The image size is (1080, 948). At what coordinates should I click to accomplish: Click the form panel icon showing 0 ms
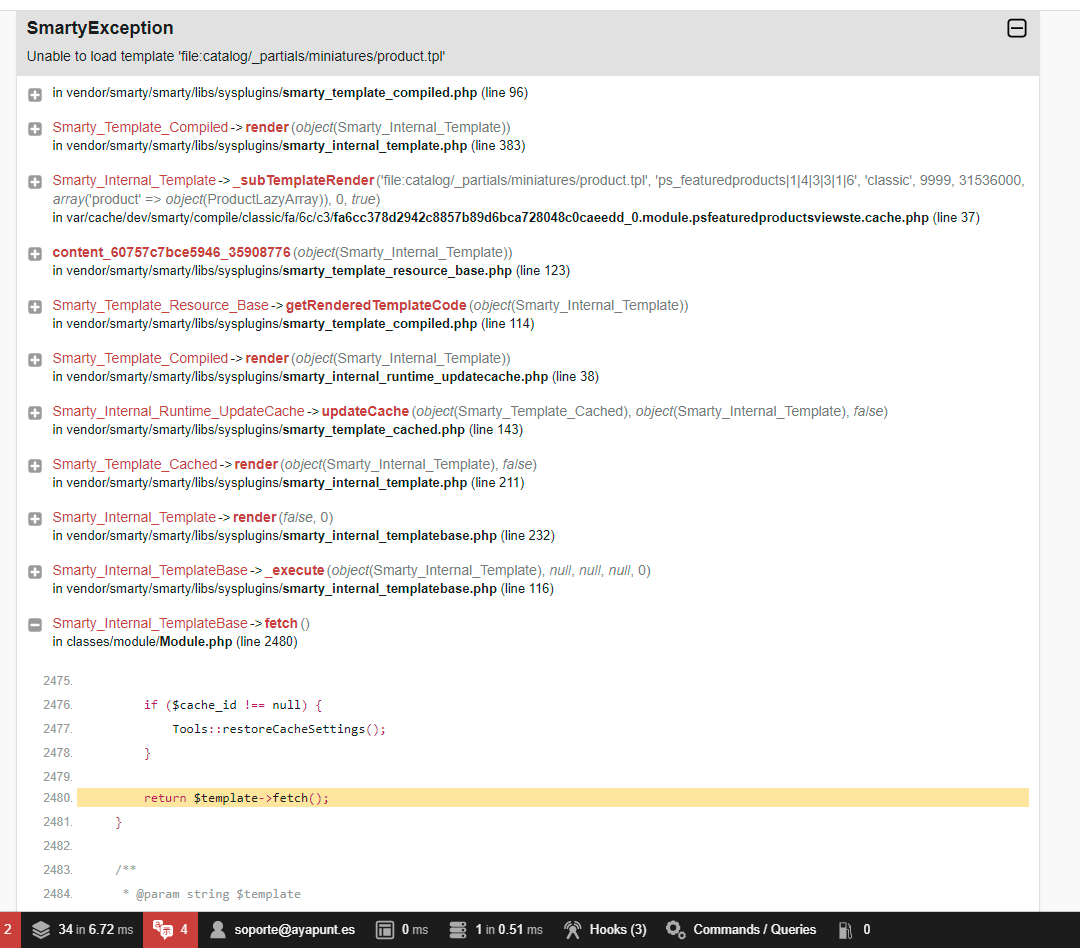click(x=384, y=929)
